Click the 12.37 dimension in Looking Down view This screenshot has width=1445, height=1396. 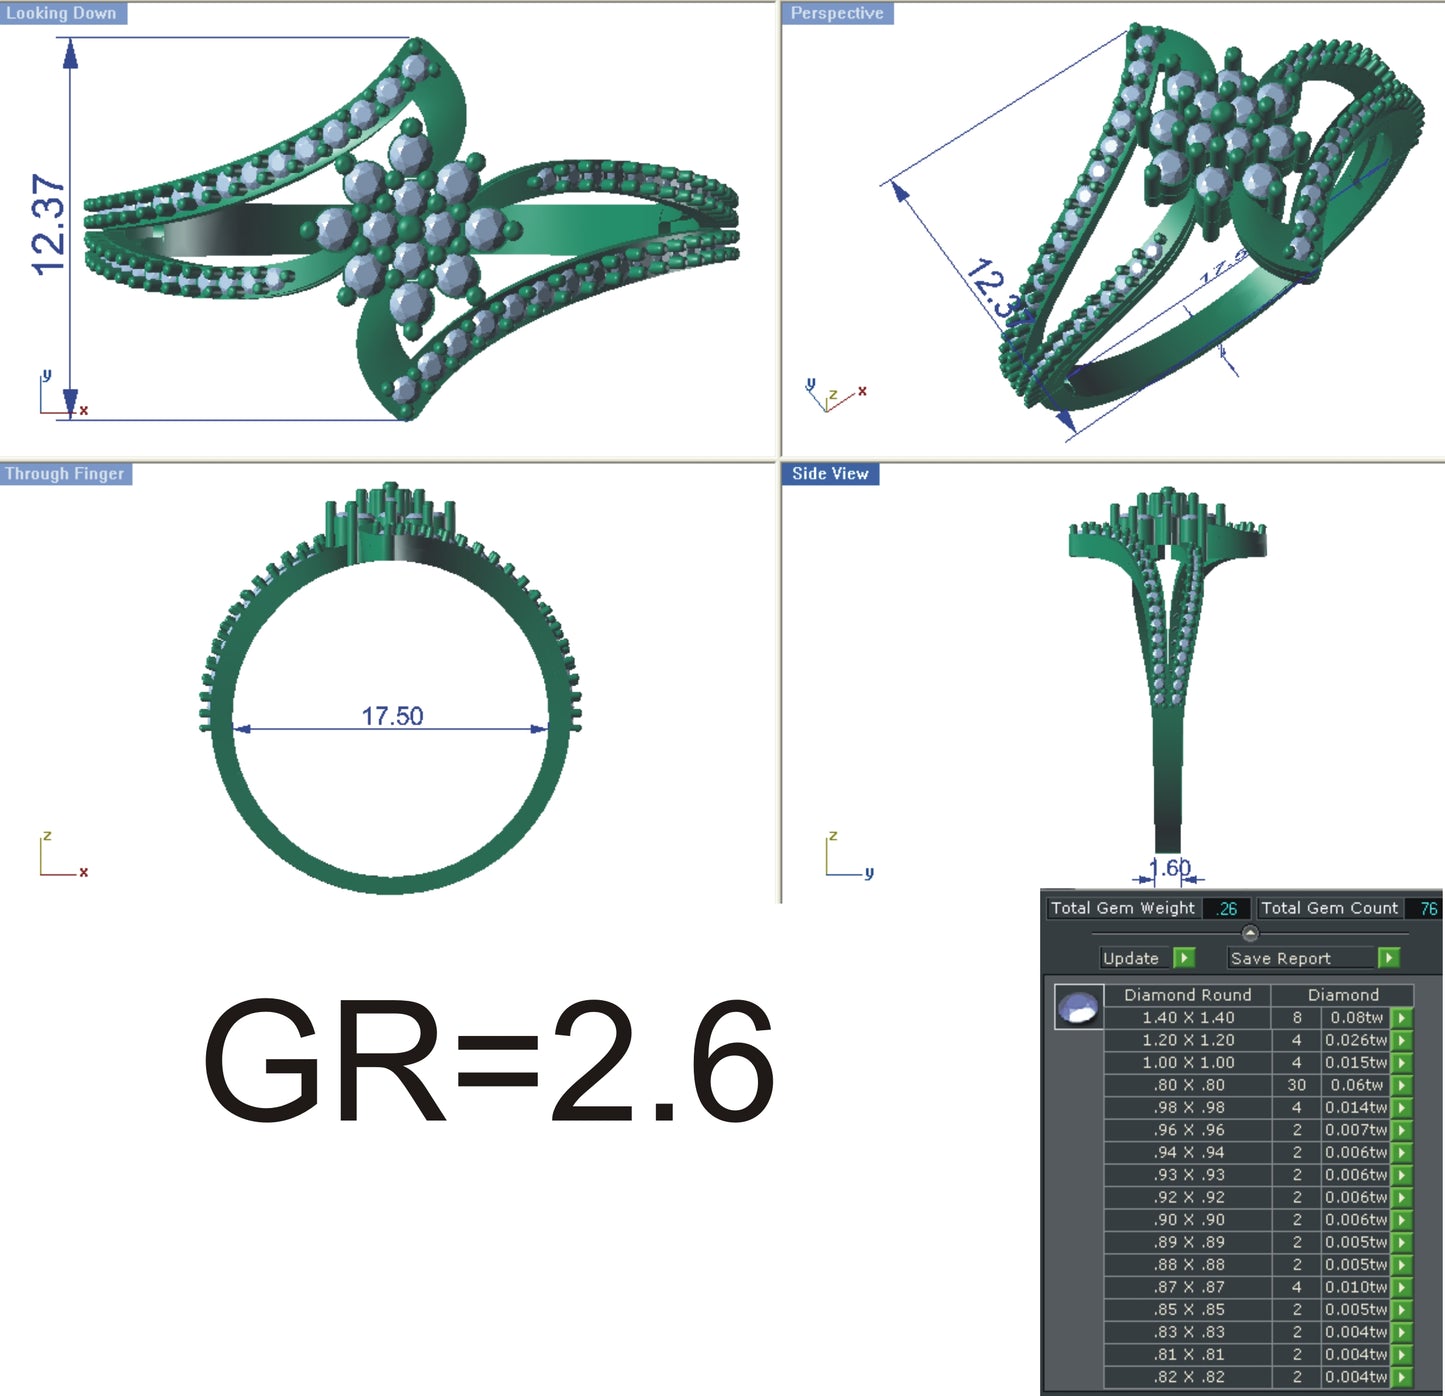pos(48,225)
